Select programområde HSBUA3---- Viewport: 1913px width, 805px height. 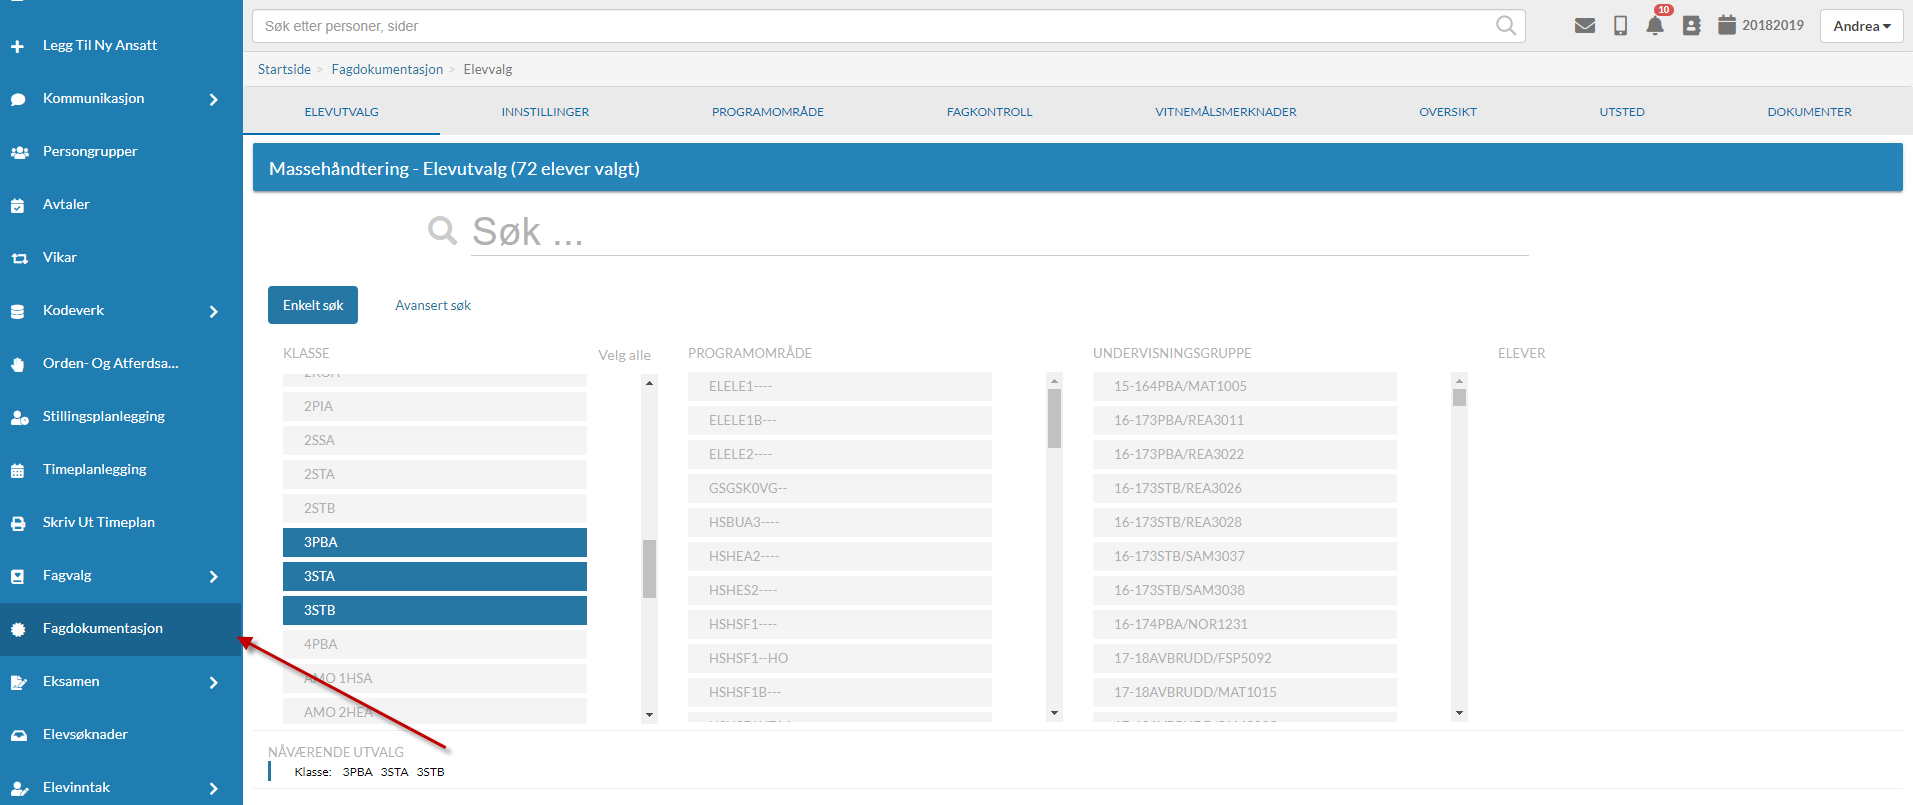pos(840,522)
